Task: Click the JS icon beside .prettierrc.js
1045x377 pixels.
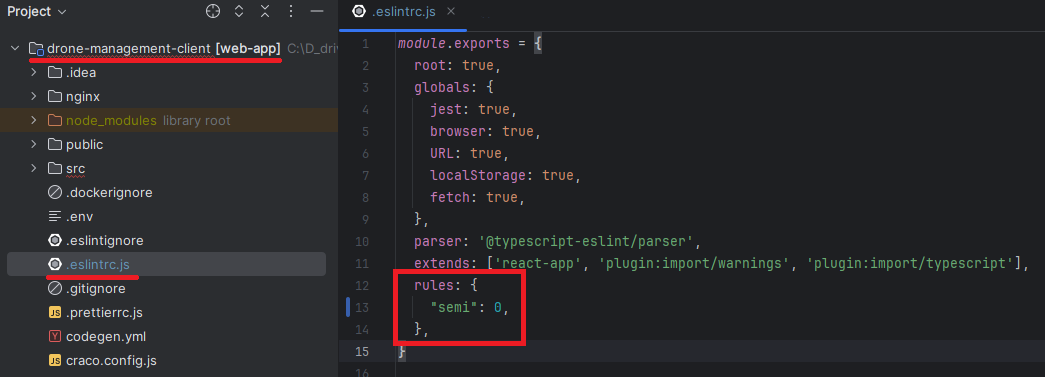Action: (x=55, y=312)
